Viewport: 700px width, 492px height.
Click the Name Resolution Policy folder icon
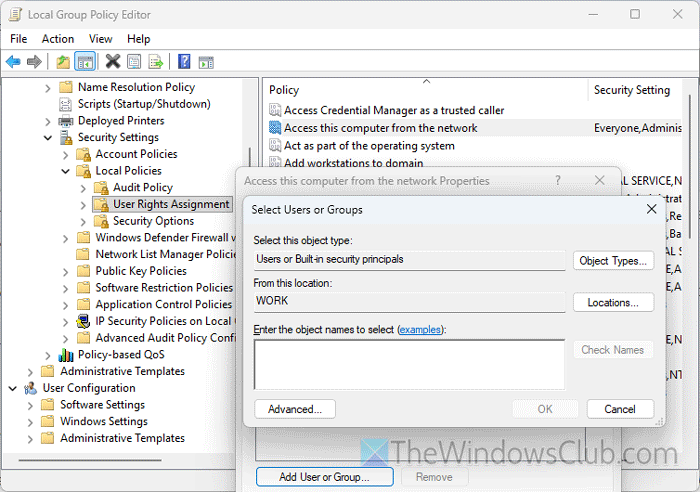point(66,87)
